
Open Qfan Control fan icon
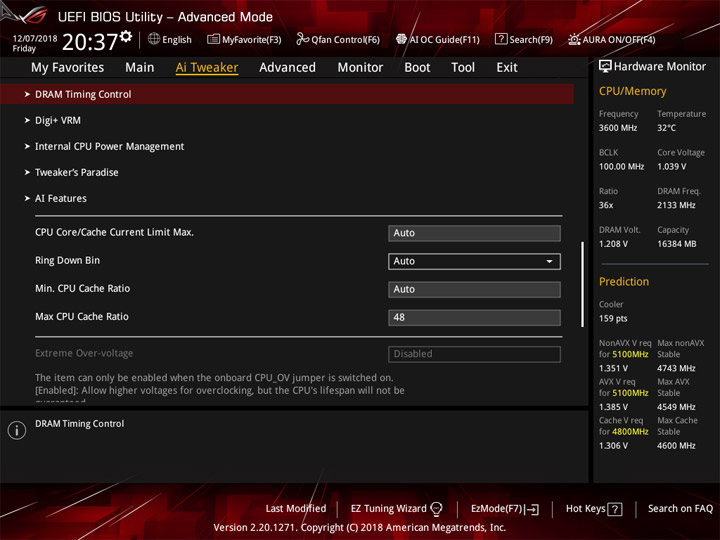pos(302,39)
